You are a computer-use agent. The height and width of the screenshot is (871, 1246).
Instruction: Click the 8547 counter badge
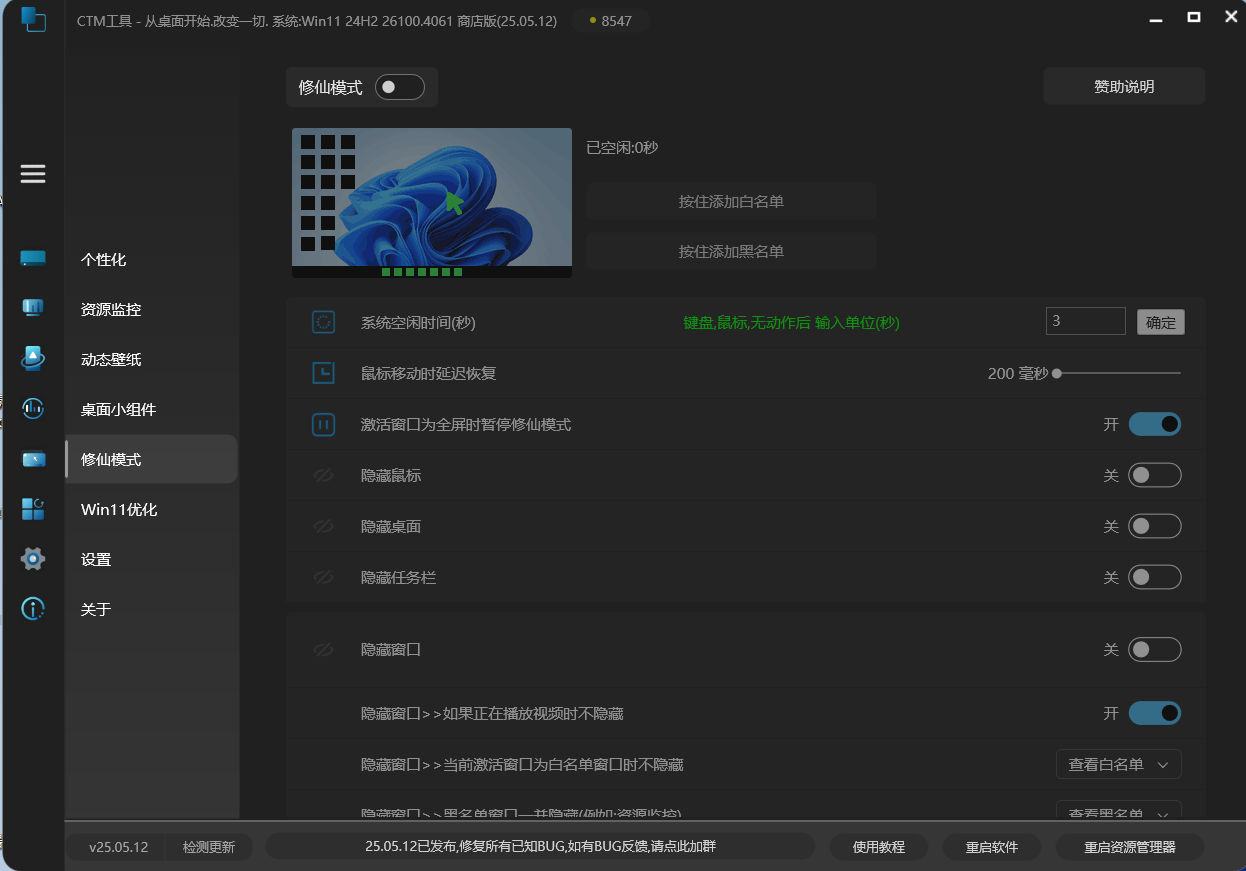[611, 20]
